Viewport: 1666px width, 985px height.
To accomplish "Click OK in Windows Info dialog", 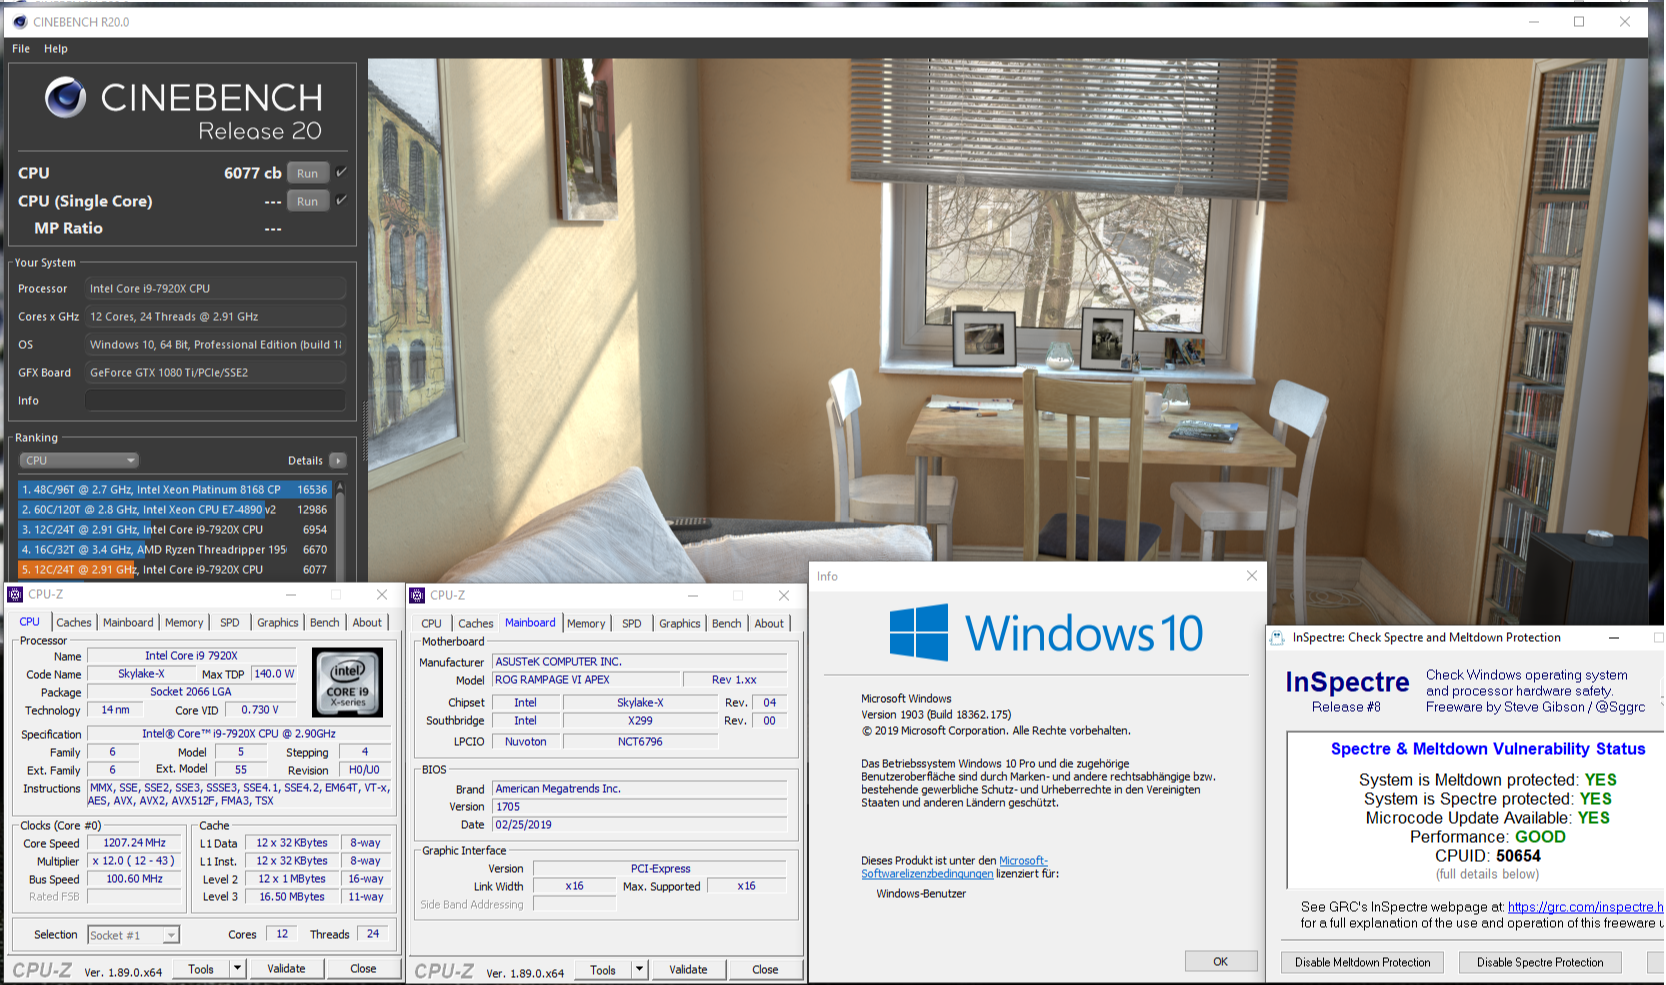I will point(1220,961).
